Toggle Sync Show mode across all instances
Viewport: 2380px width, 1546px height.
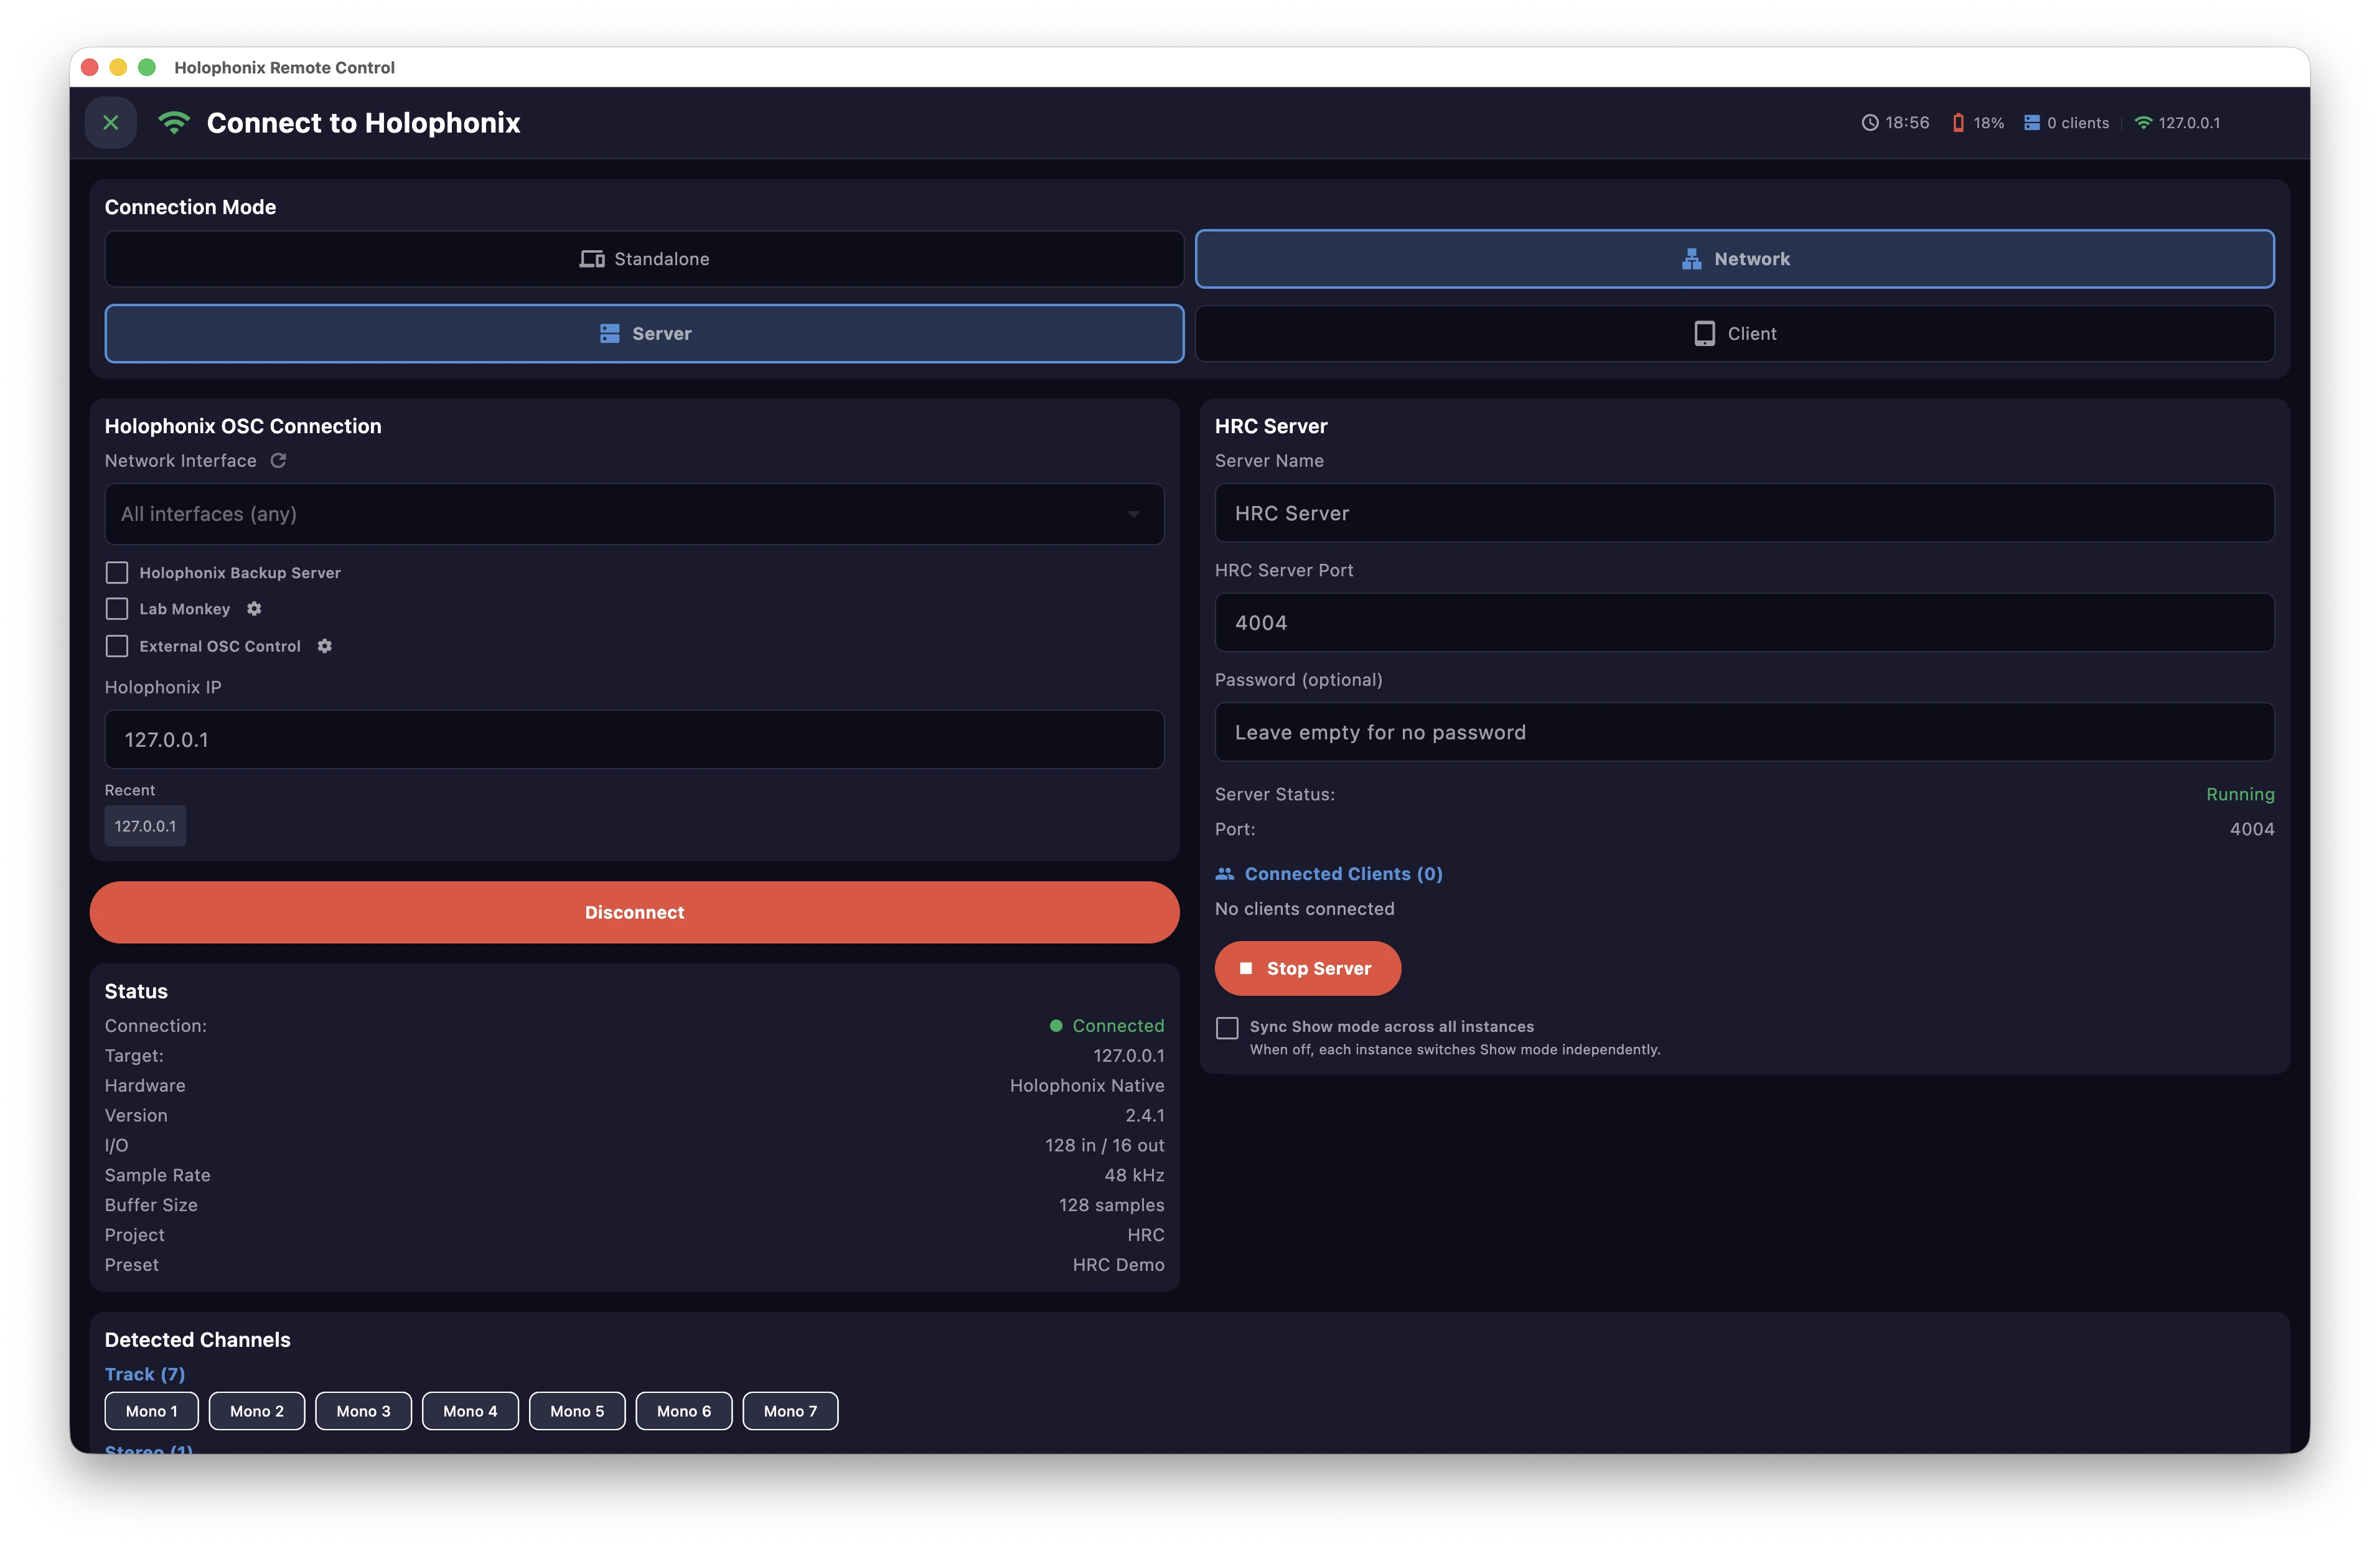pos(1227,1028)
